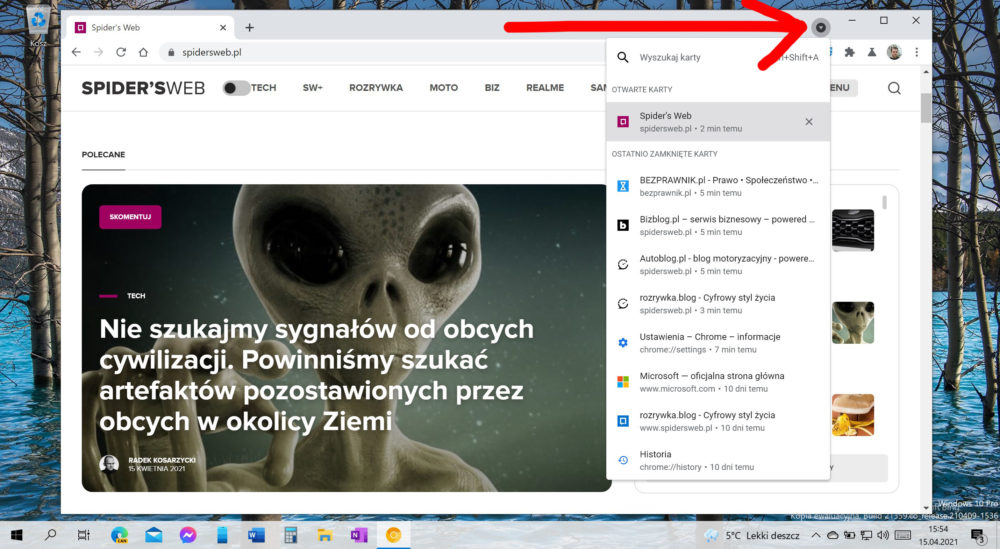This screenshot has width=1000, height=549.
Task: Go back to the previous page
Action: point(77,52)
